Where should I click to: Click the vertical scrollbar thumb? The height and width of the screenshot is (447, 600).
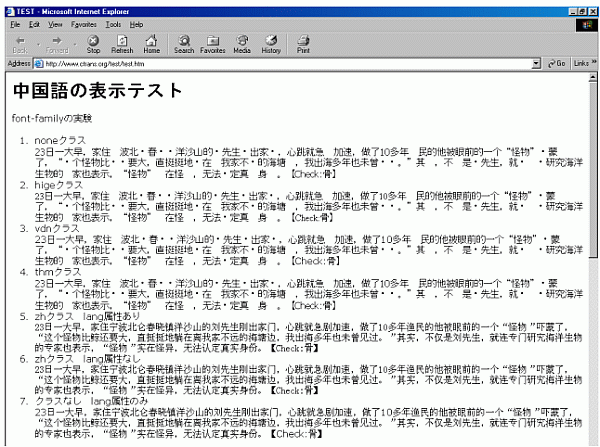(x=593, y=170)
